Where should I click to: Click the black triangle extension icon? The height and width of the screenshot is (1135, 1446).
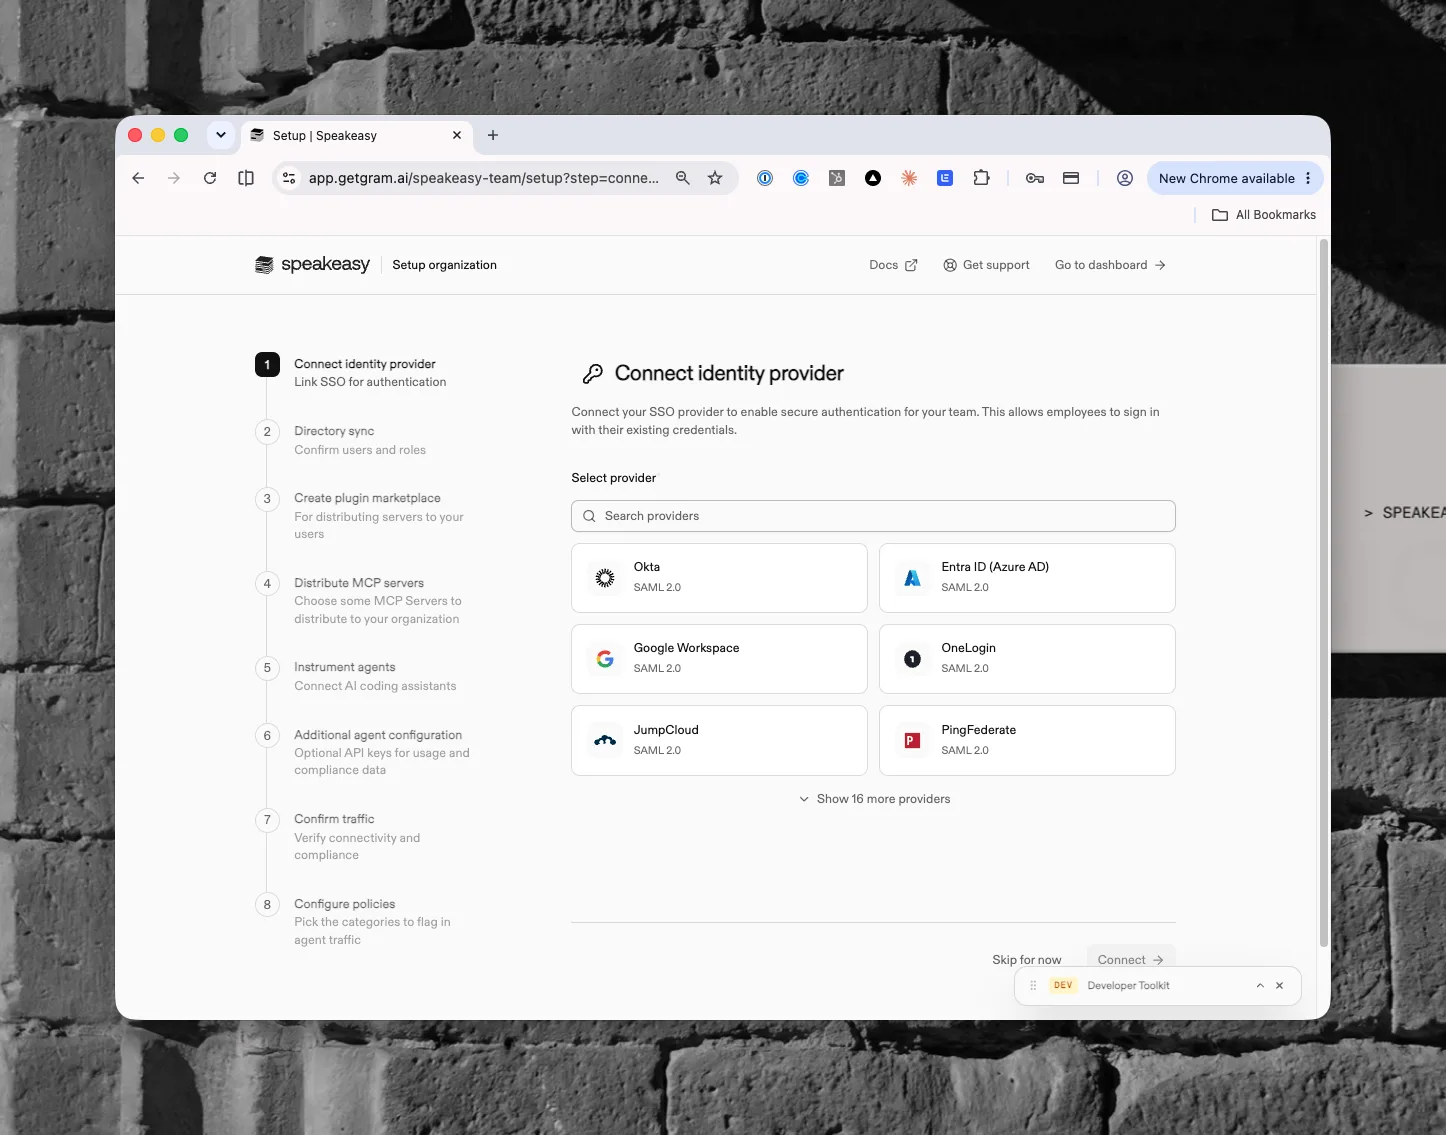pyautogui.click(x=873, y=178)
